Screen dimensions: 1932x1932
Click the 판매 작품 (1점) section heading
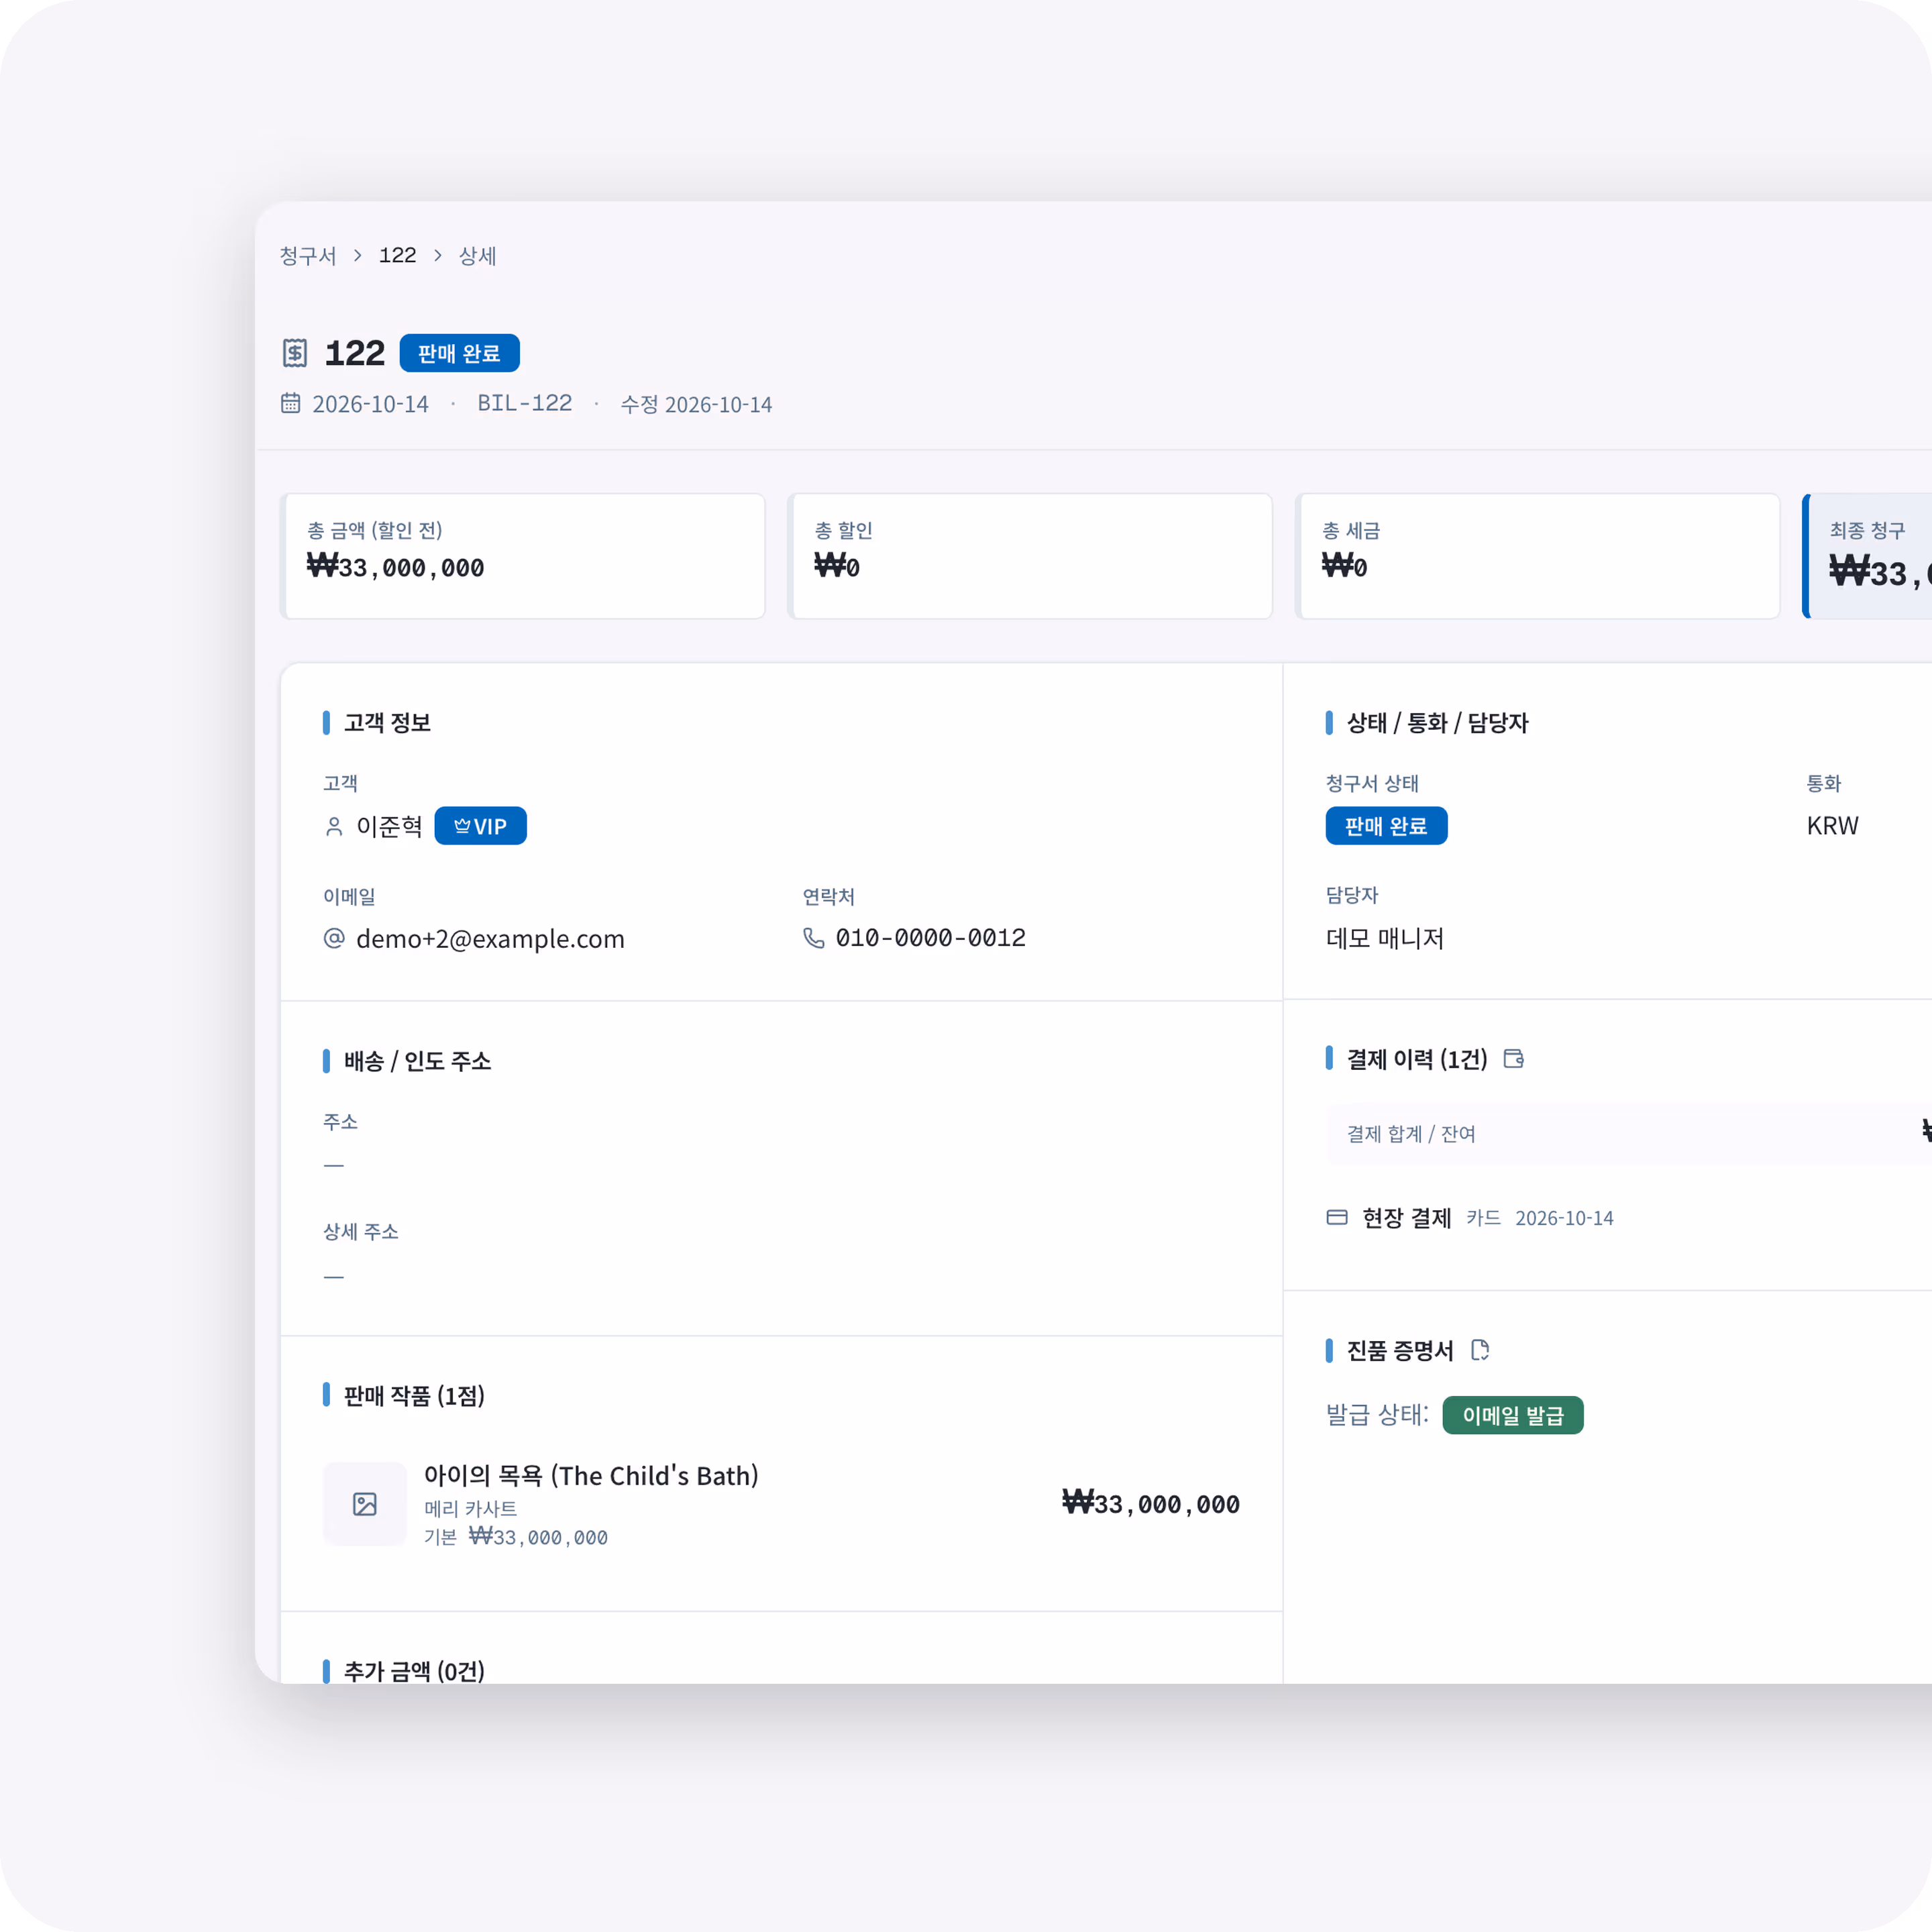414,1396
